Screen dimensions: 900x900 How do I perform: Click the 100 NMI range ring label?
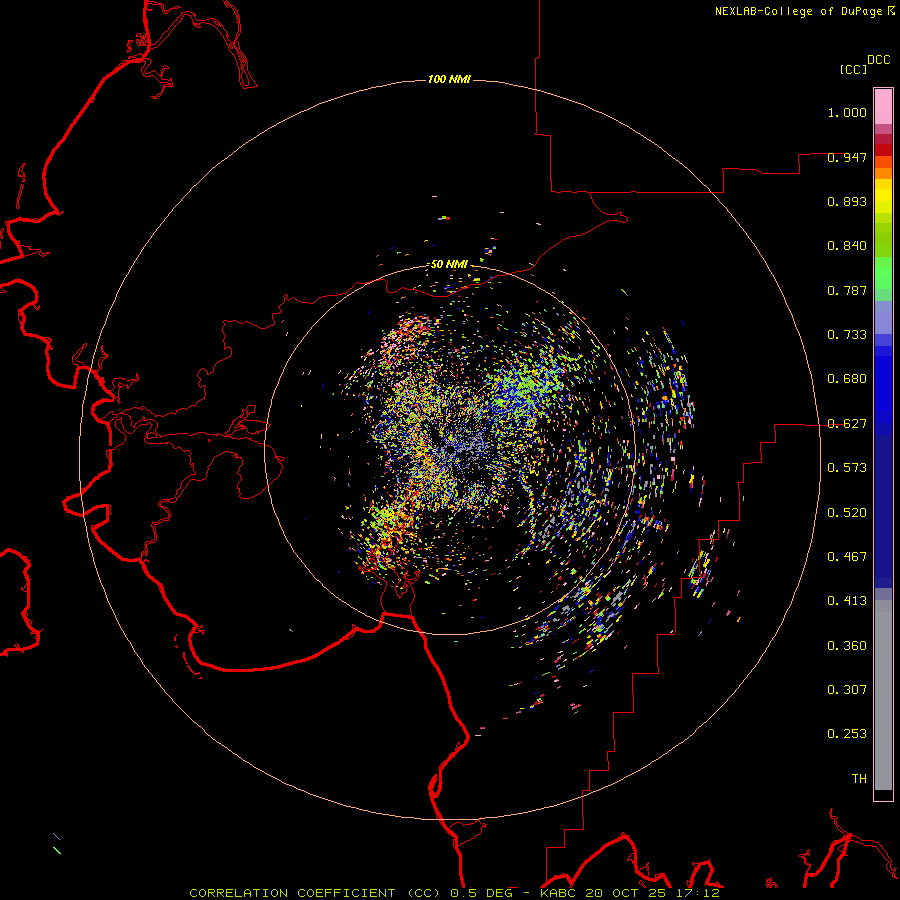coord(449,79)
